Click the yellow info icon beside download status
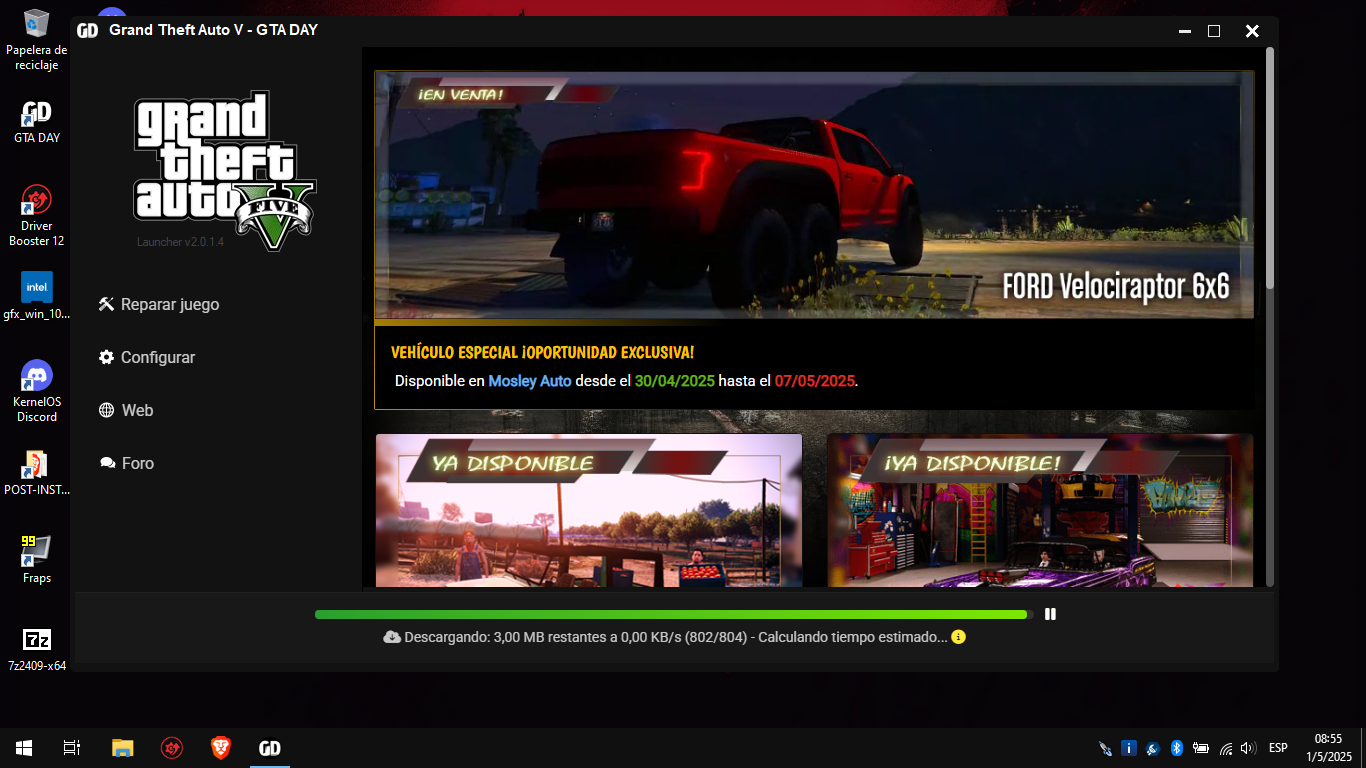1366x768 pixels. point(958,637)
